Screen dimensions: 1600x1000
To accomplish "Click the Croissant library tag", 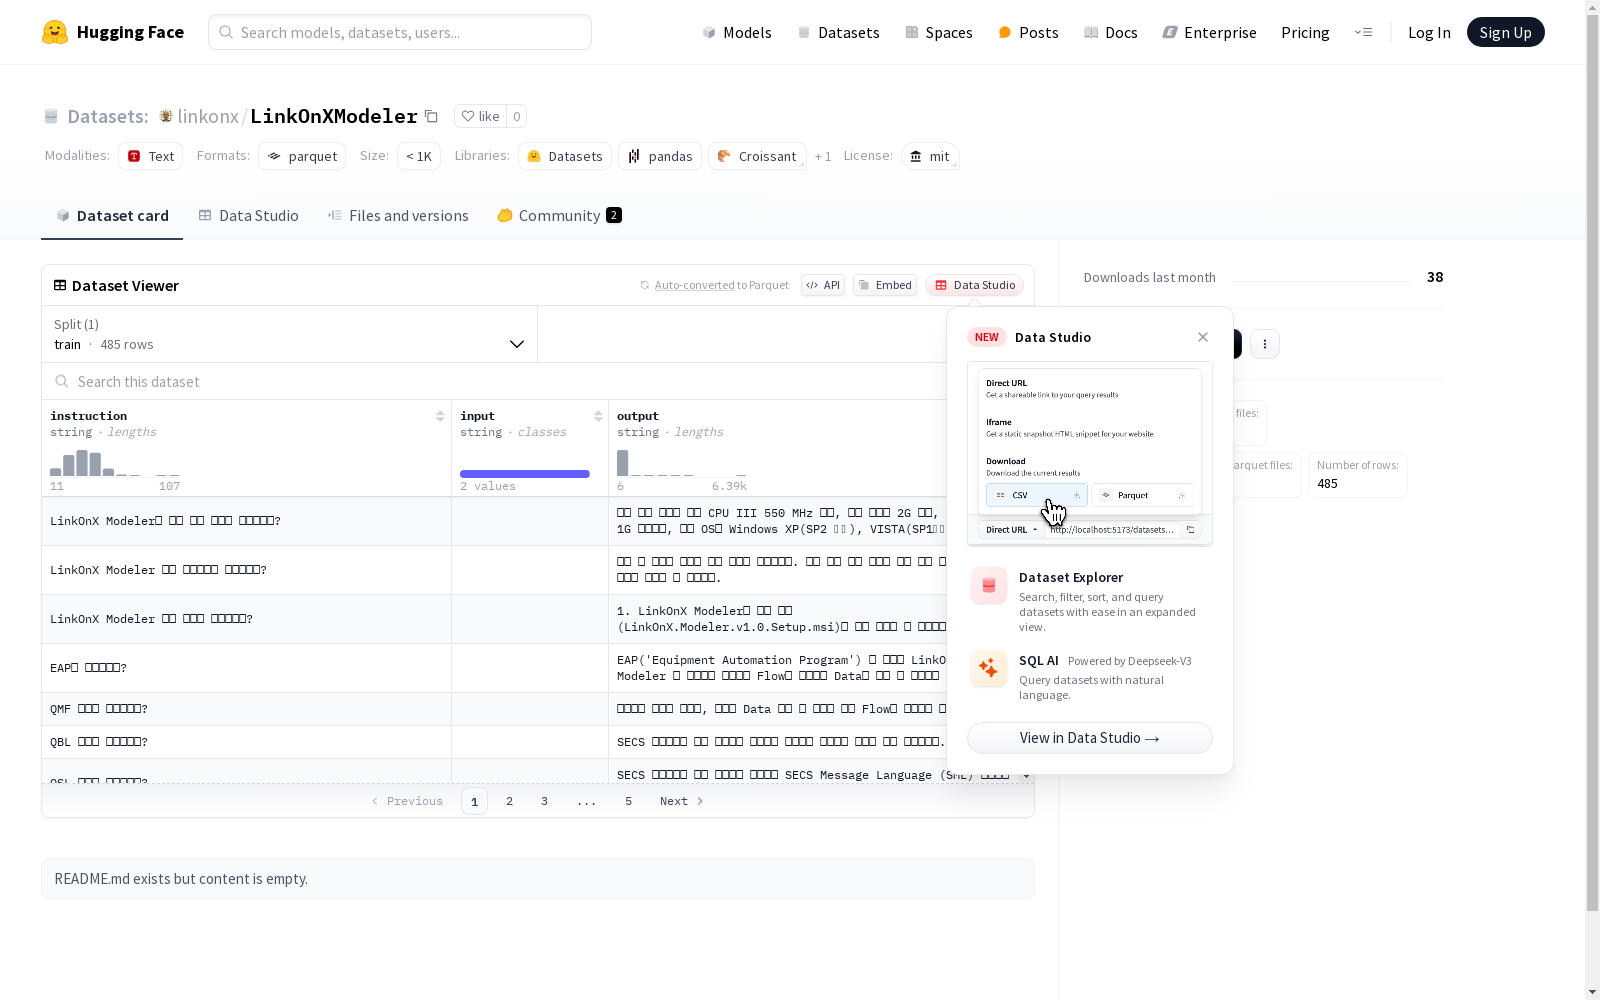I will [757, 156].
